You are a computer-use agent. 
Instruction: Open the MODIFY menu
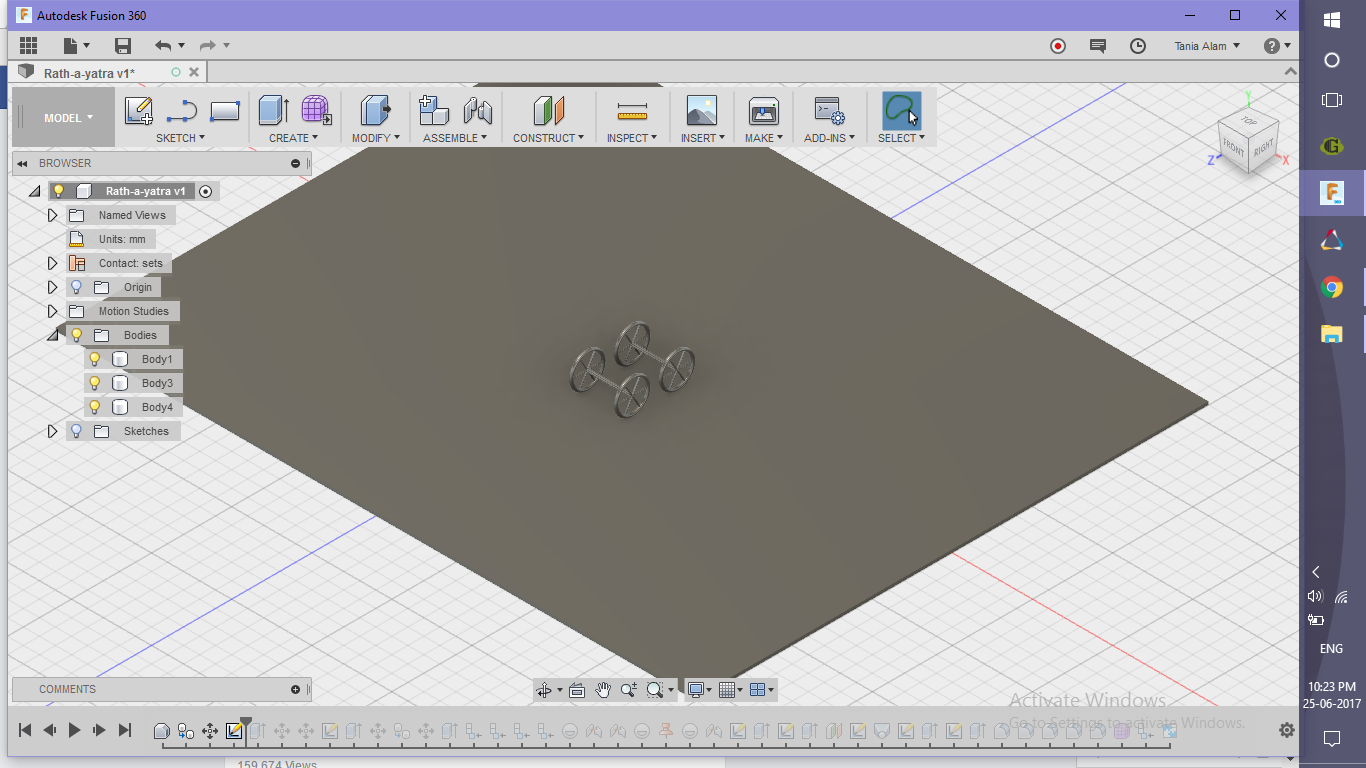click(375, 138)
